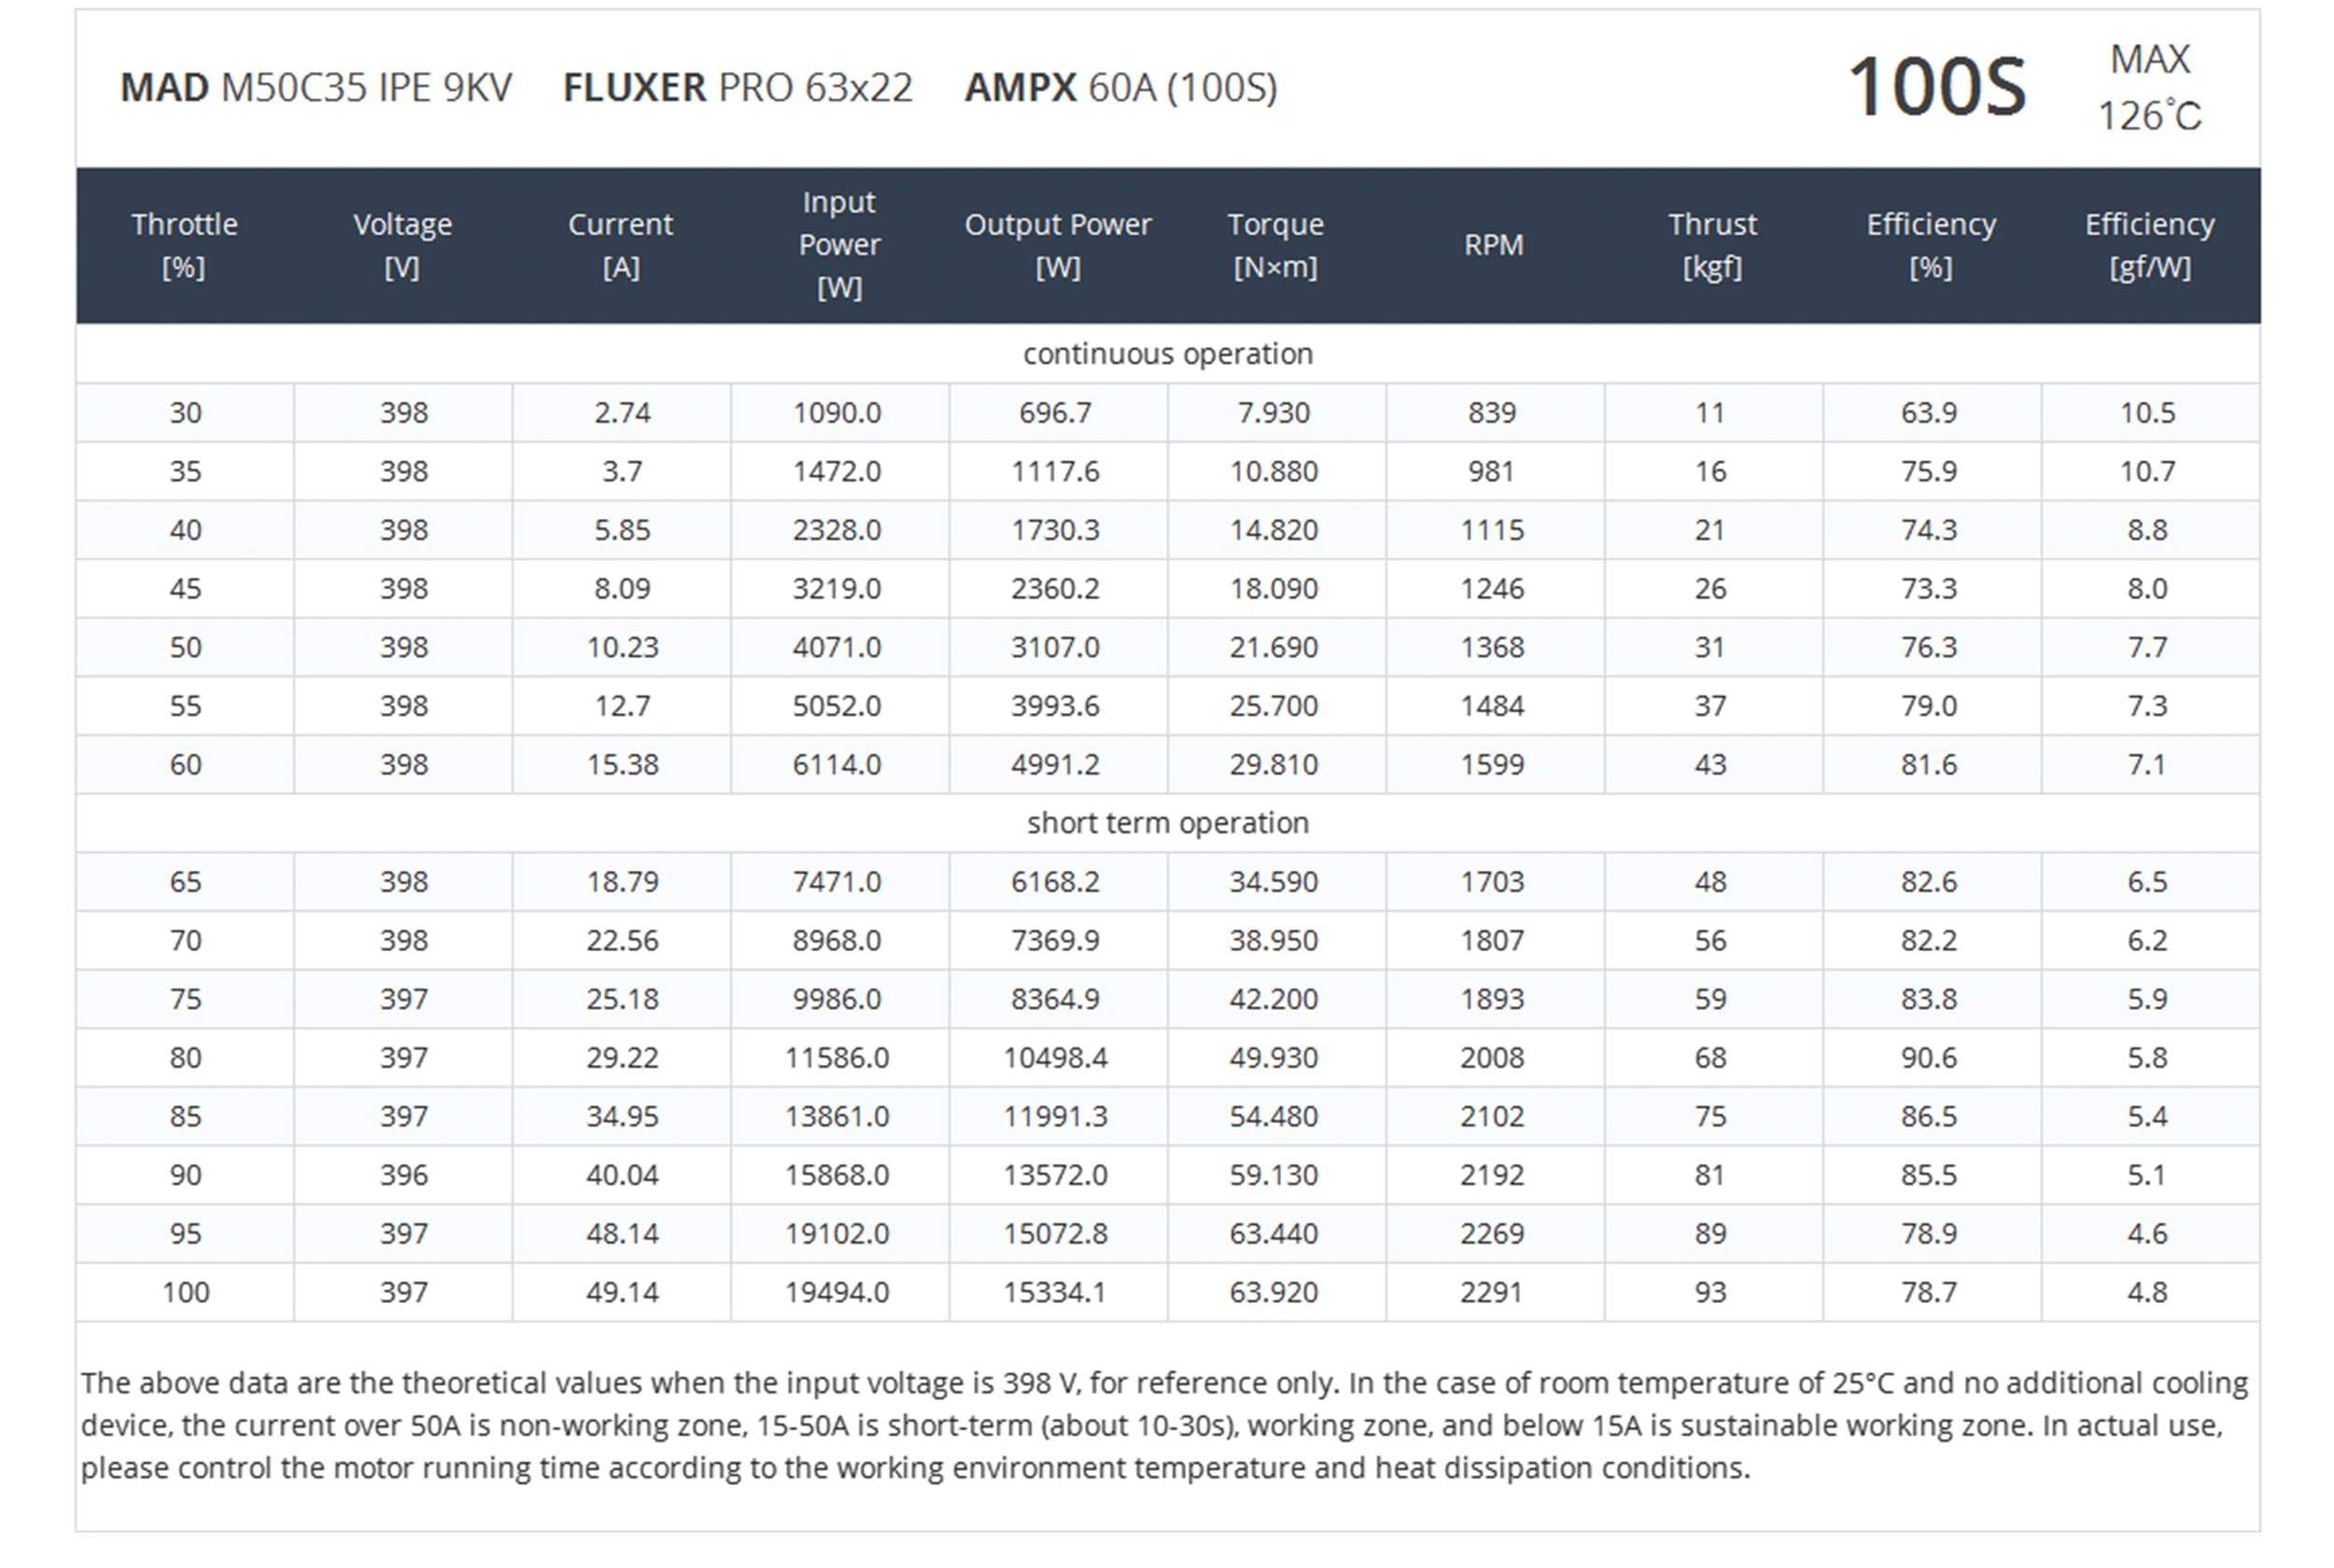Click the RPM column header
This screenshot has height=1568, width=2334.
1493,245
